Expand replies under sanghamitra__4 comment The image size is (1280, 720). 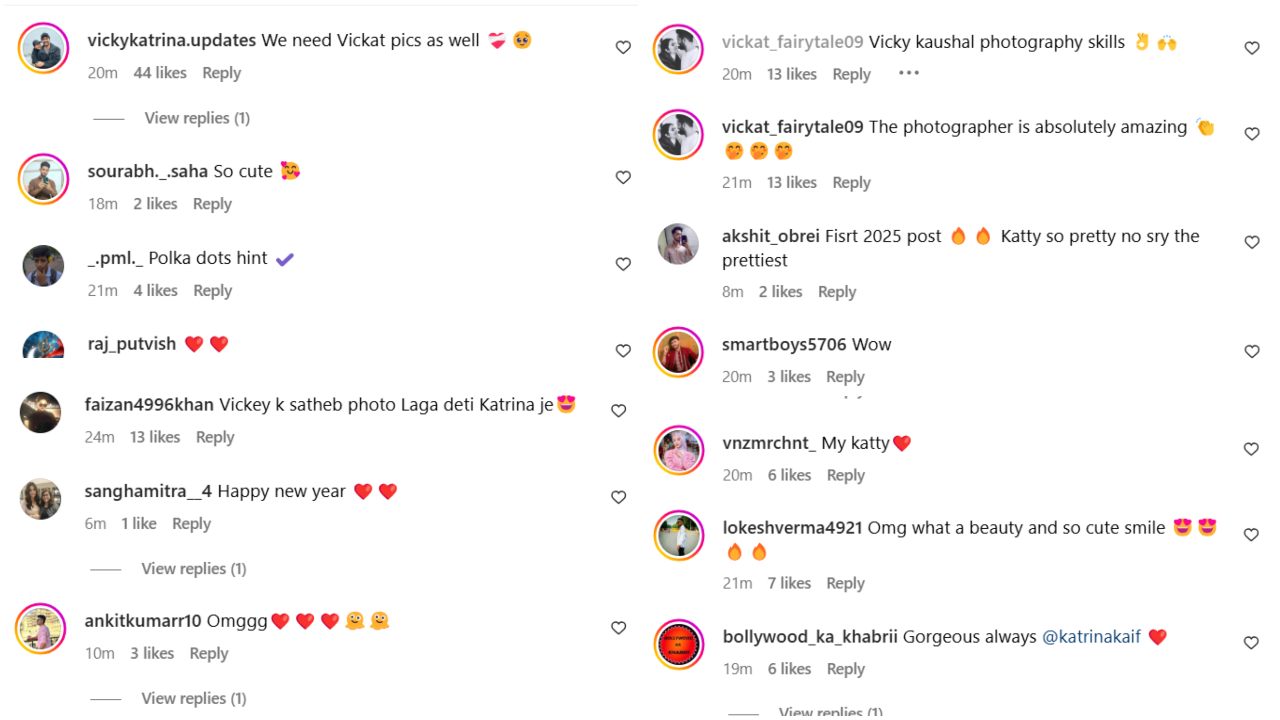tap(194, 568)
